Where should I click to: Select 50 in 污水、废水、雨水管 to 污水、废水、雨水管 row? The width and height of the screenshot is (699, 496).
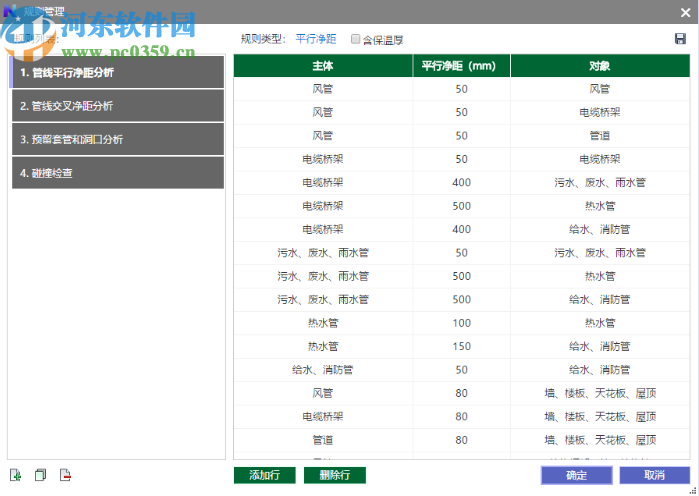tap(461, 253)
